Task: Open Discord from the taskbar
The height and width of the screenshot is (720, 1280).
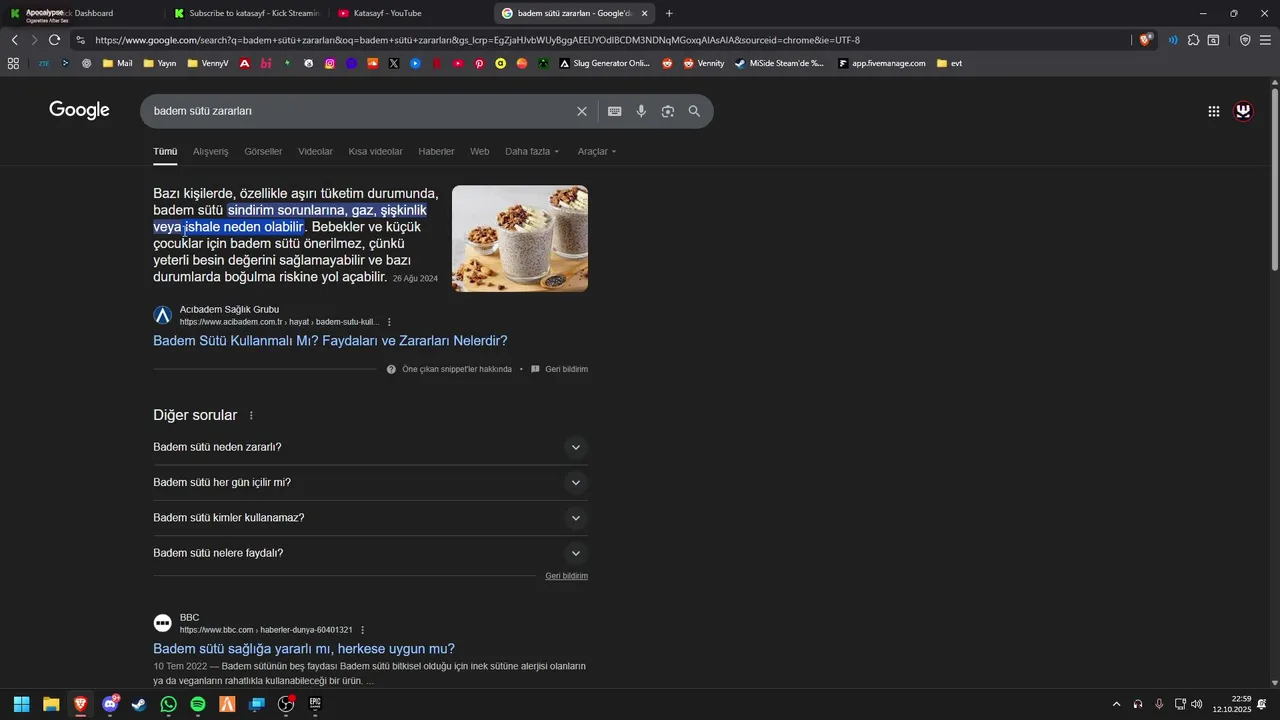Action: (110, 704)
